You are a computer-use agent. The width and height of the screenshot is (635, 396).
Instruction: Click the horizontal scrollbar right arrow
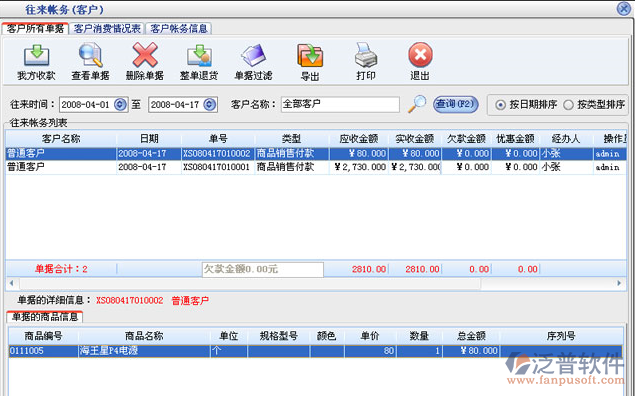(x=619, y=283)
